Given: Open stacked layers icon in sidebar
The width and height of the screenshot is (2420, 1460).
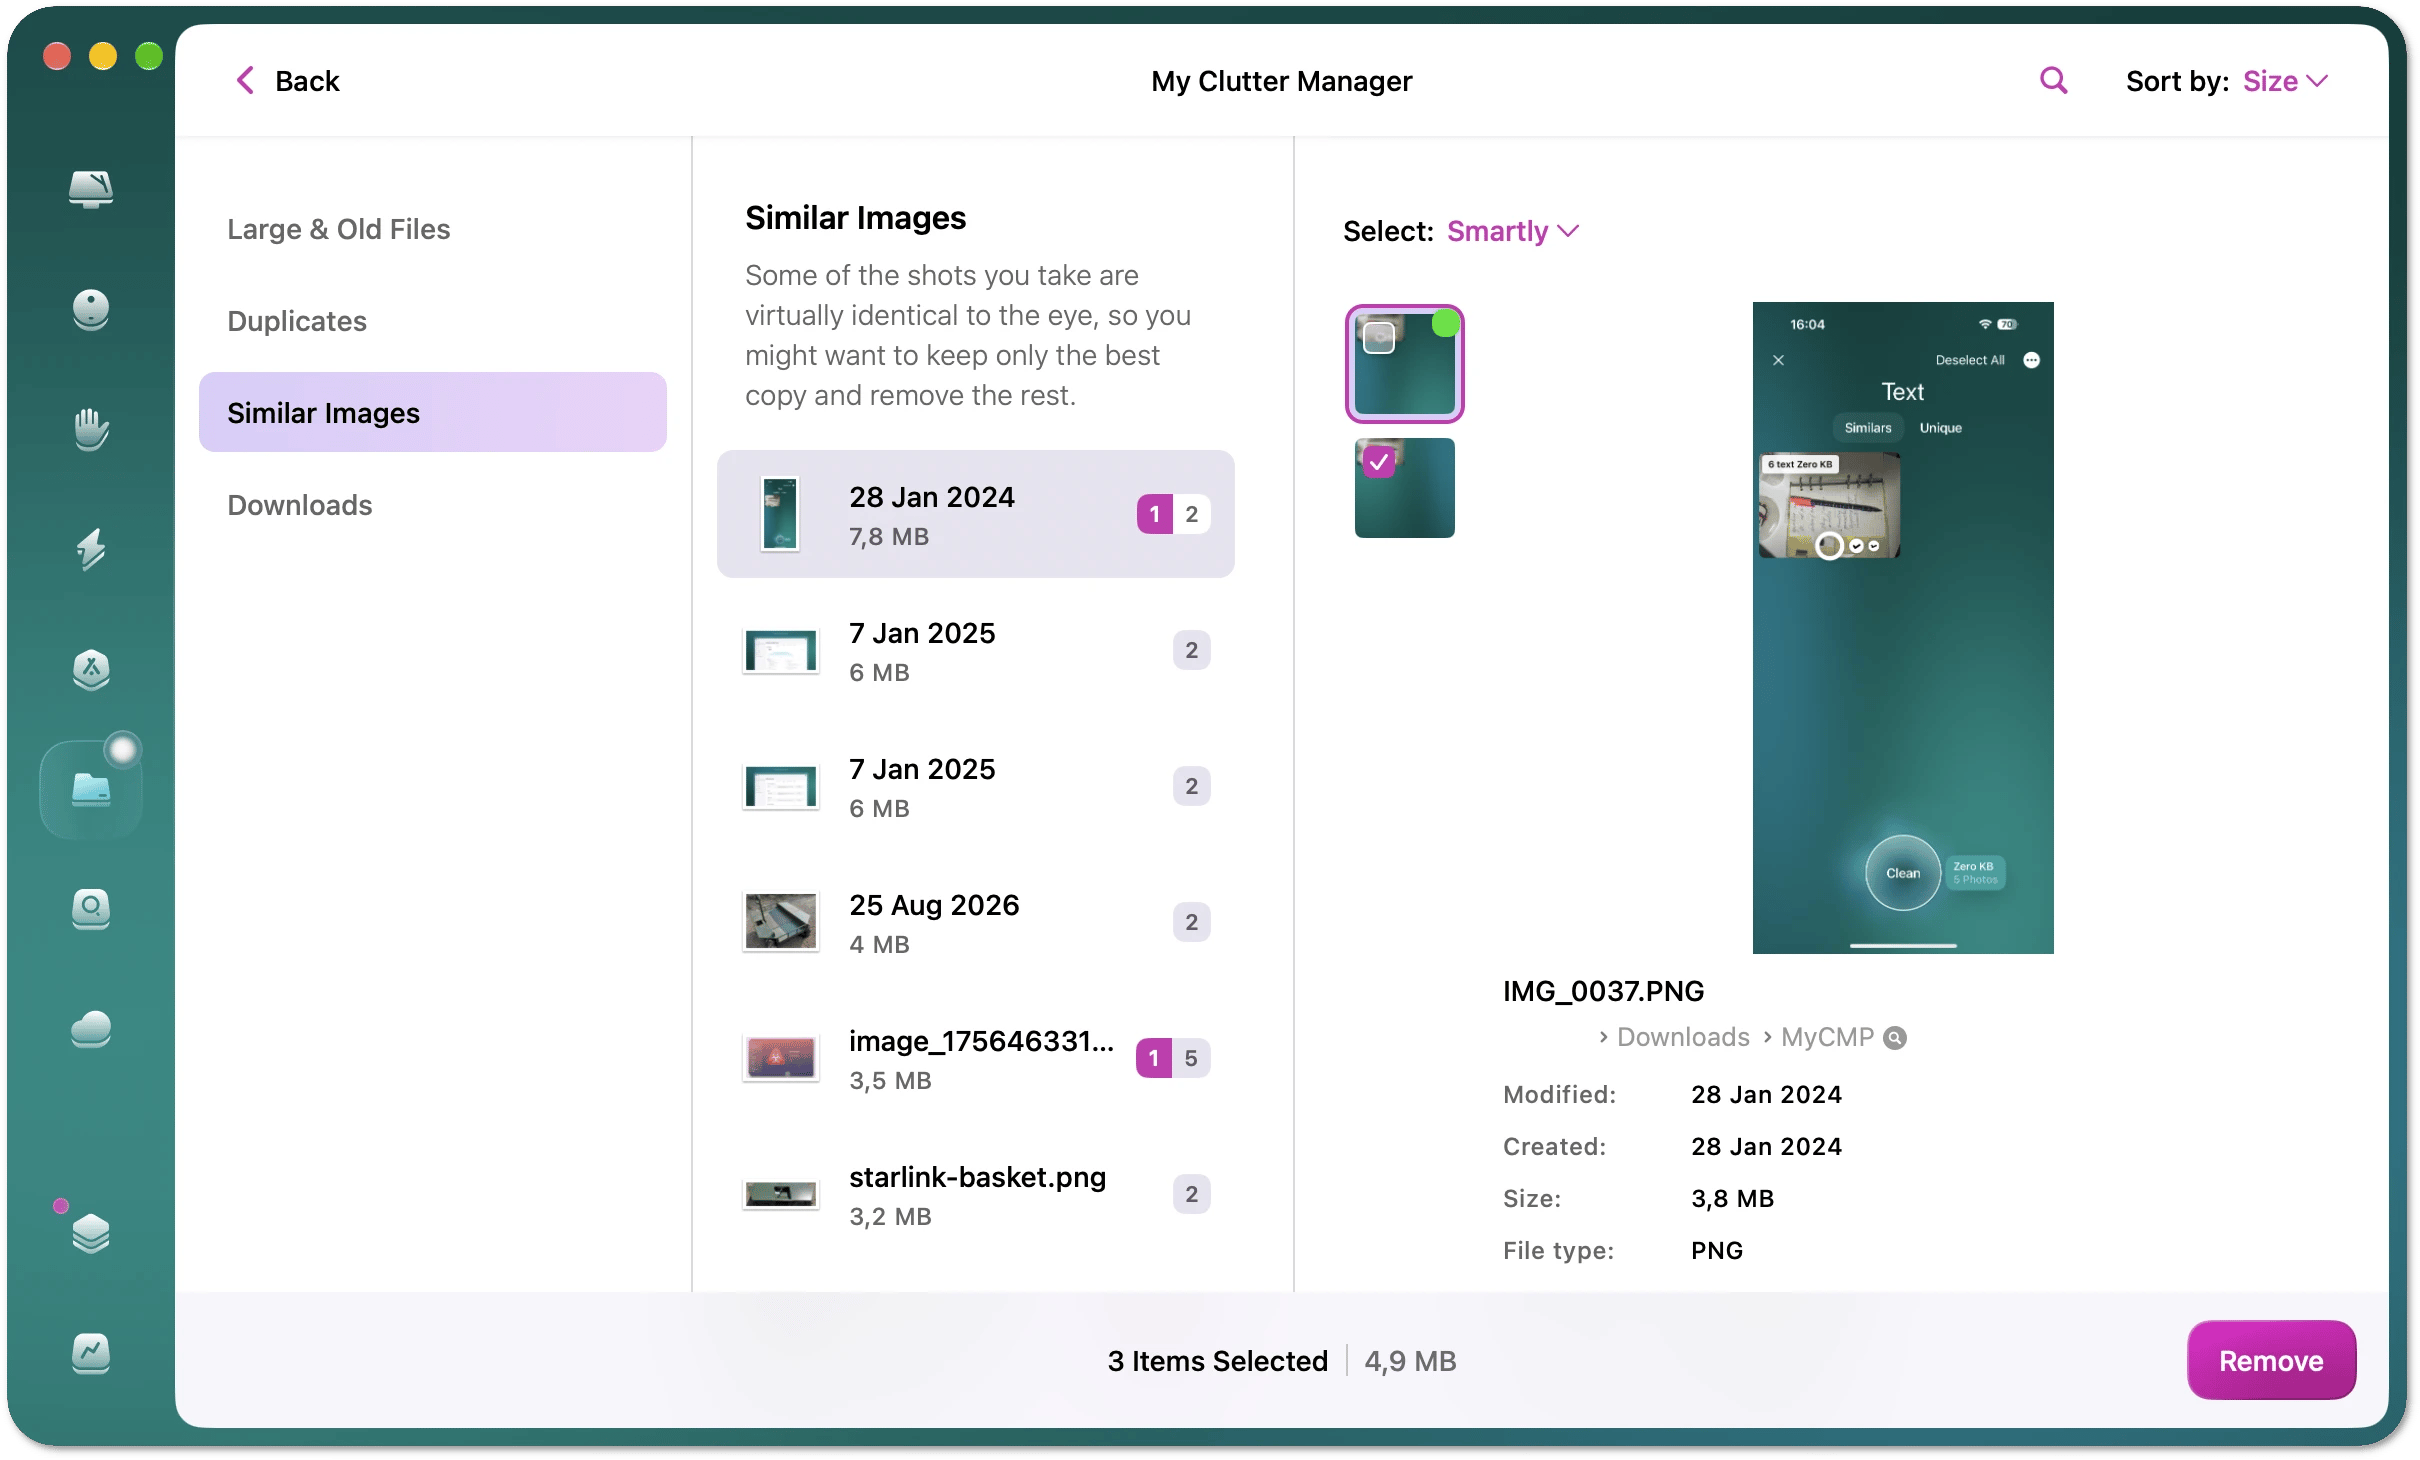Looking at the screenshot, I should 91,1233.
